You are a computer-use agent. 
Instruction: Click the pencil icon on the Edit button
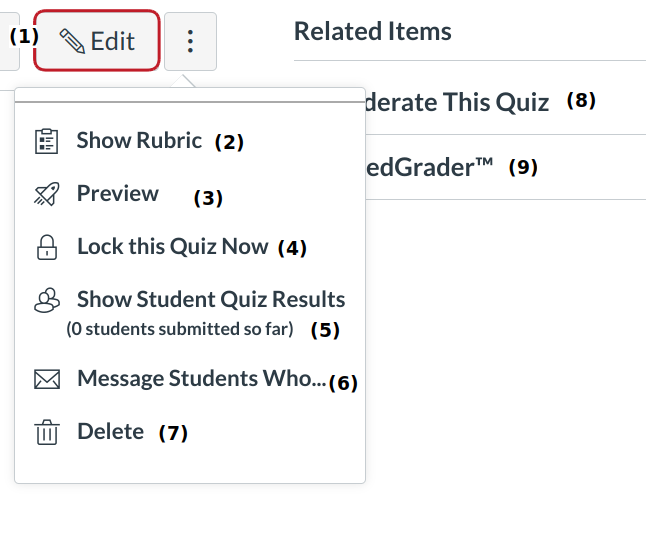tap(72, 41)
